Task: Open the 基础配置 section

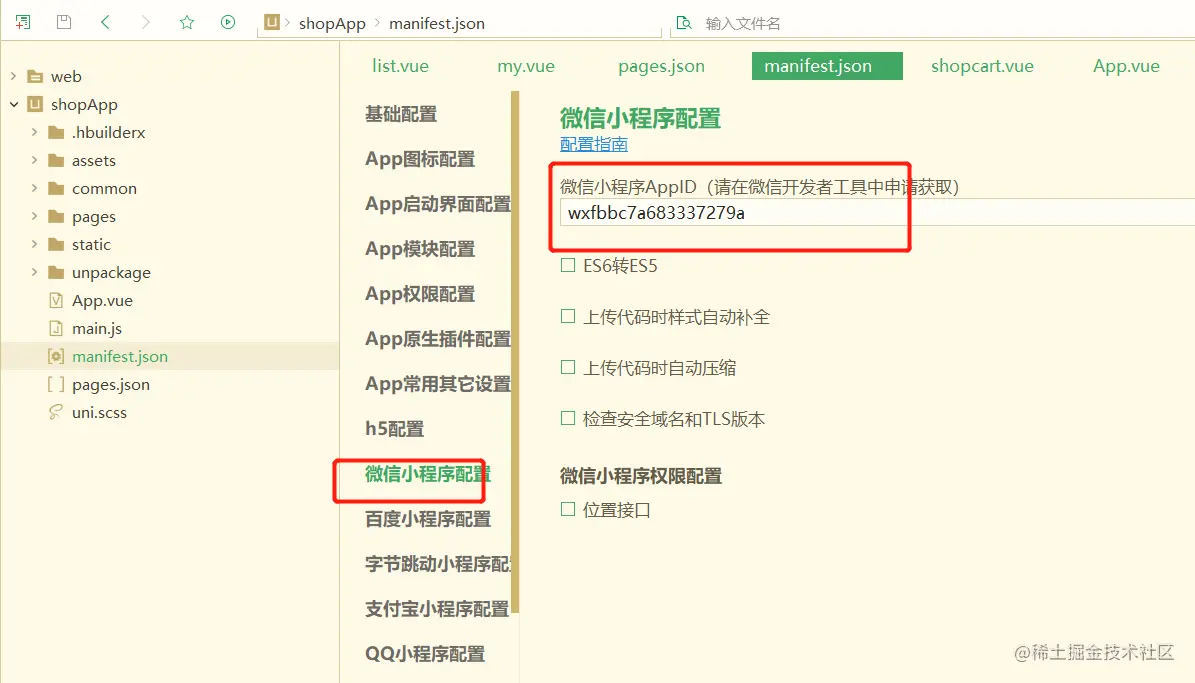Action: (x=401, y=114)
